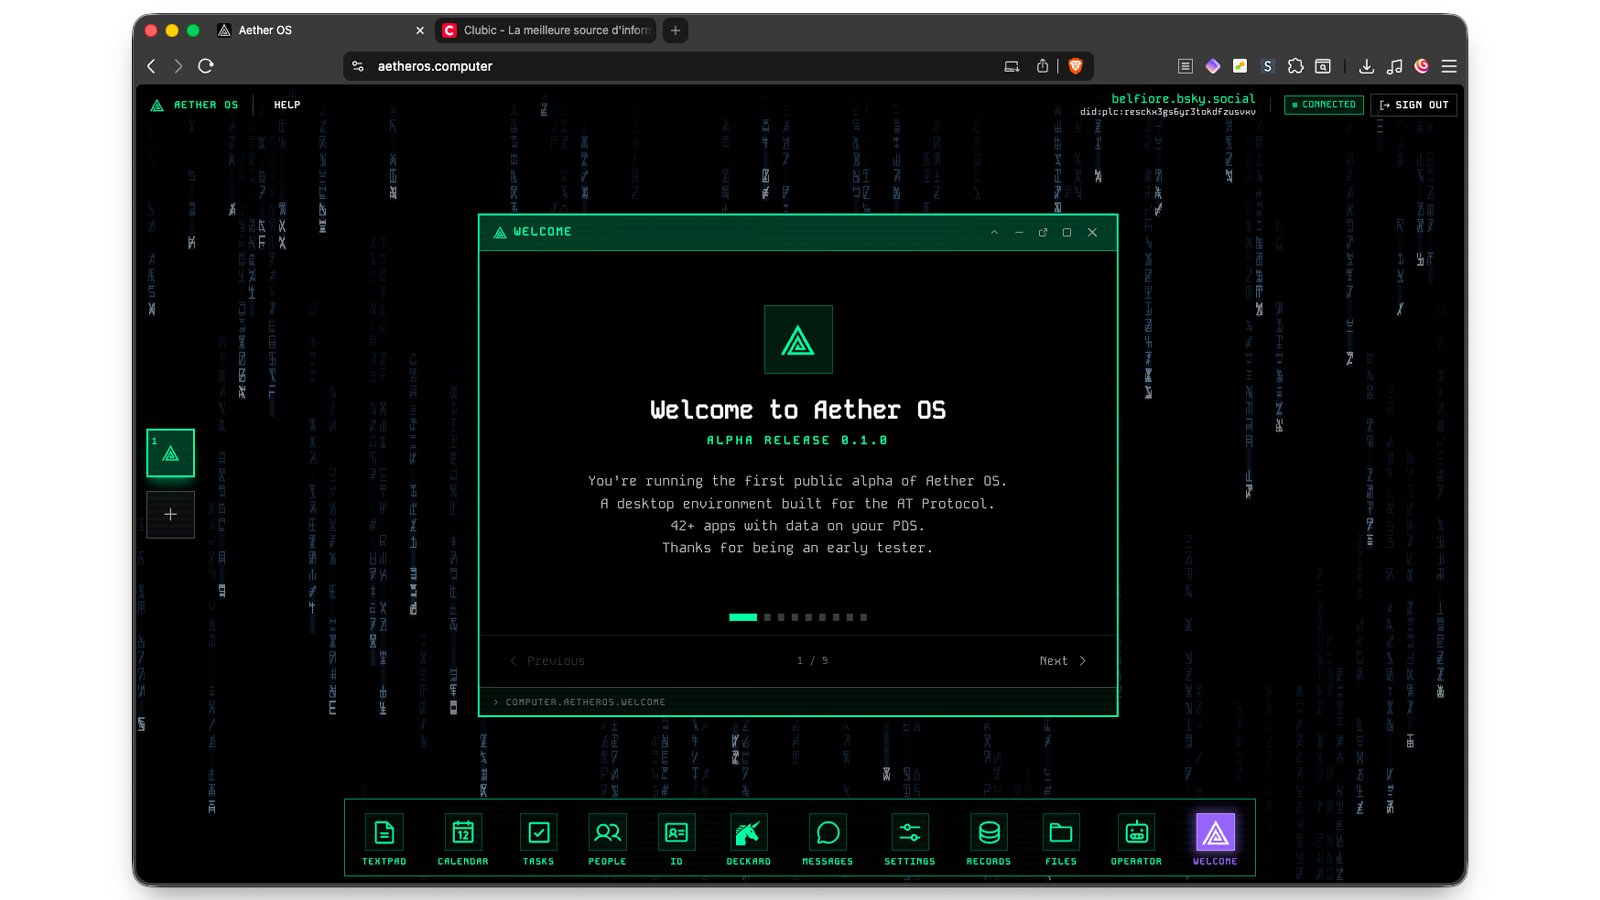Open Brave Shields lion icon
1600x900 pixels.
[1076, 66]
